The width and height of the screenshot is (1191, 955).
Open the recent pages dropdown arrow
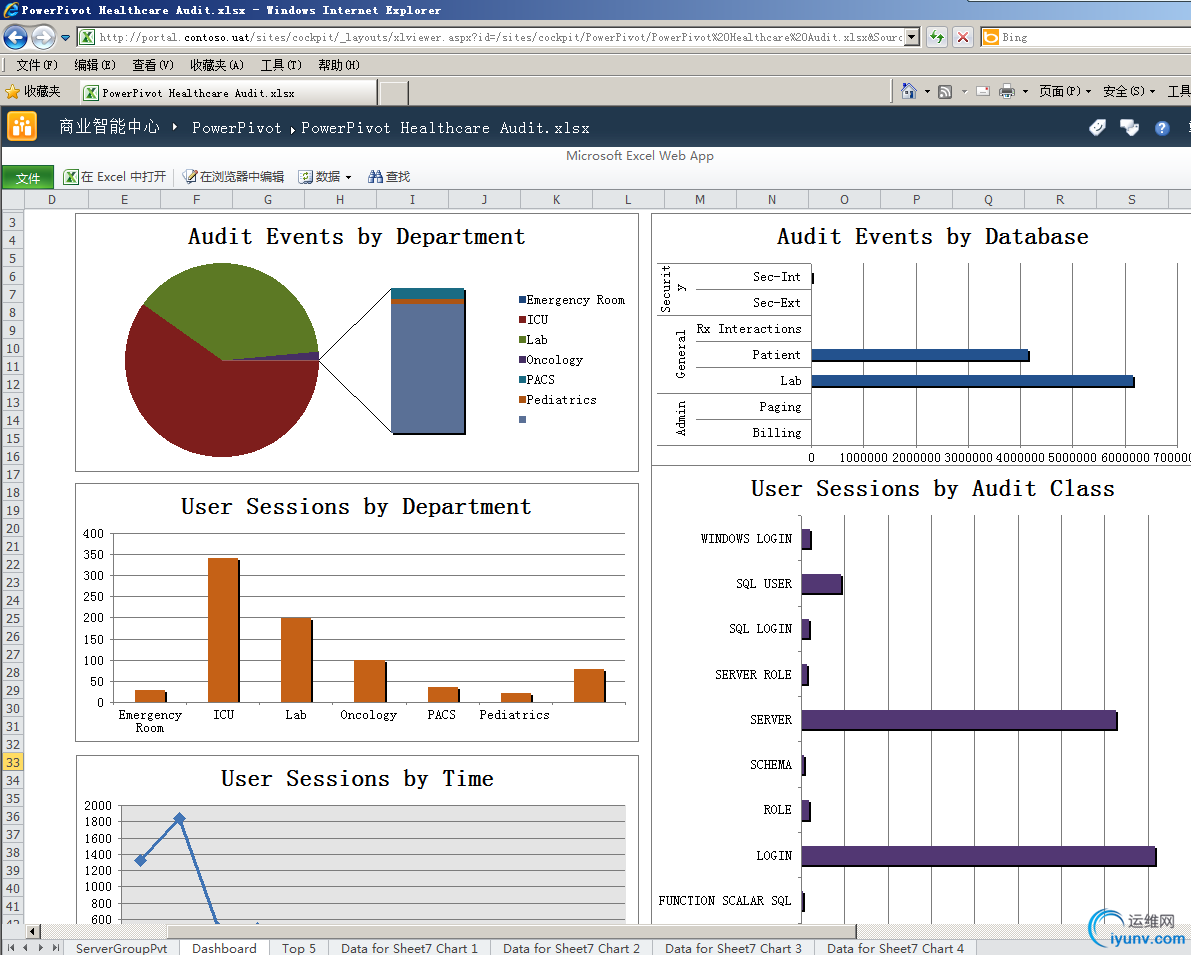[x=65, y=37]
